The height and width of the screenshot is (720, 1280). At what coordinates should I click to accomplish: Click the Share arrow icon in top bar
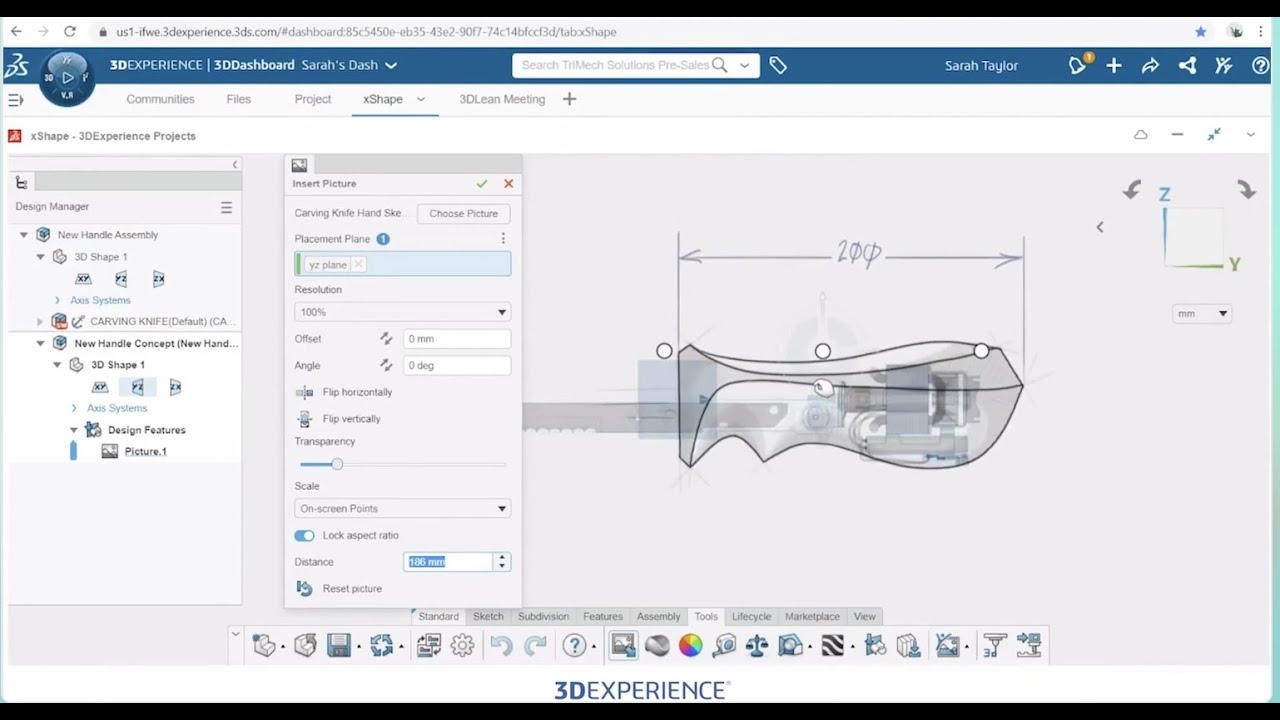coord(1150,65)
